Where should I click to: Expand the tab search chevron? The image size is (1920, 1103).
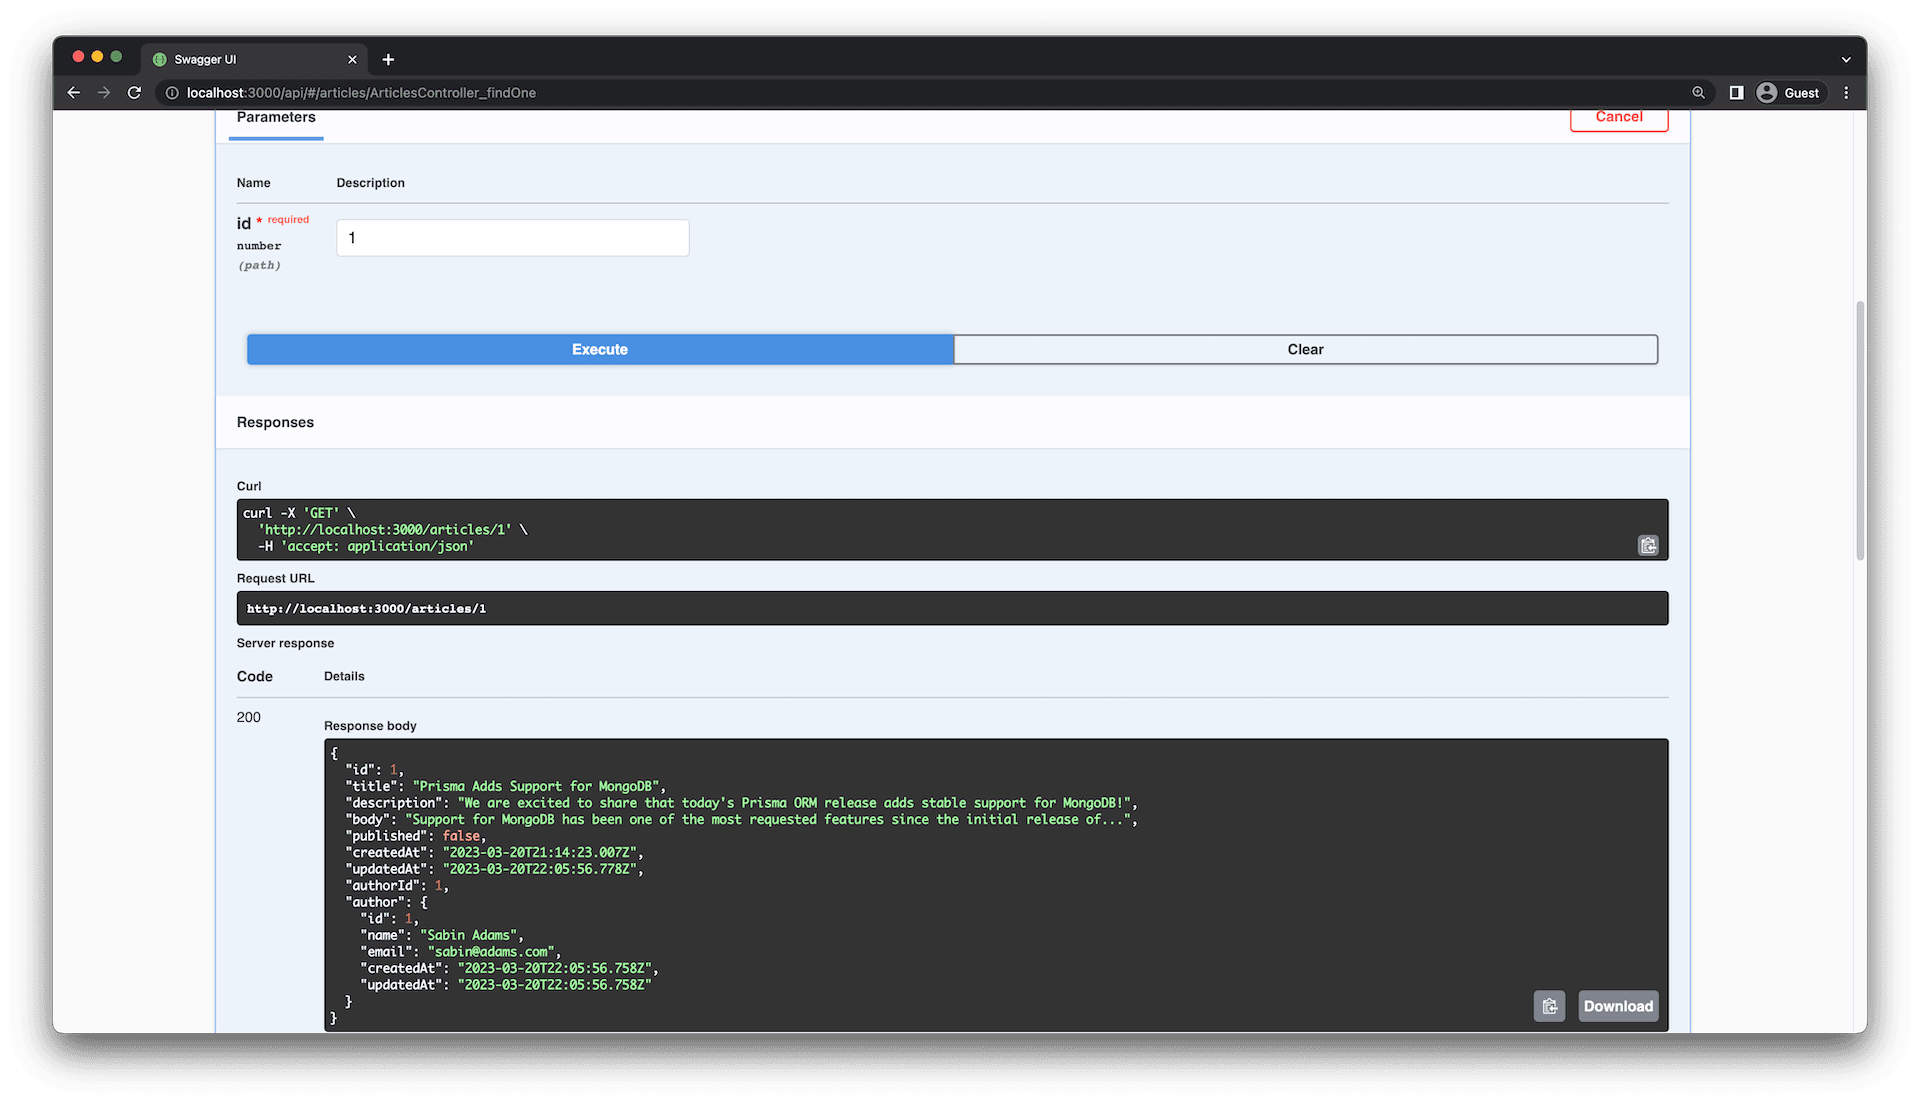pos(1846,60)
